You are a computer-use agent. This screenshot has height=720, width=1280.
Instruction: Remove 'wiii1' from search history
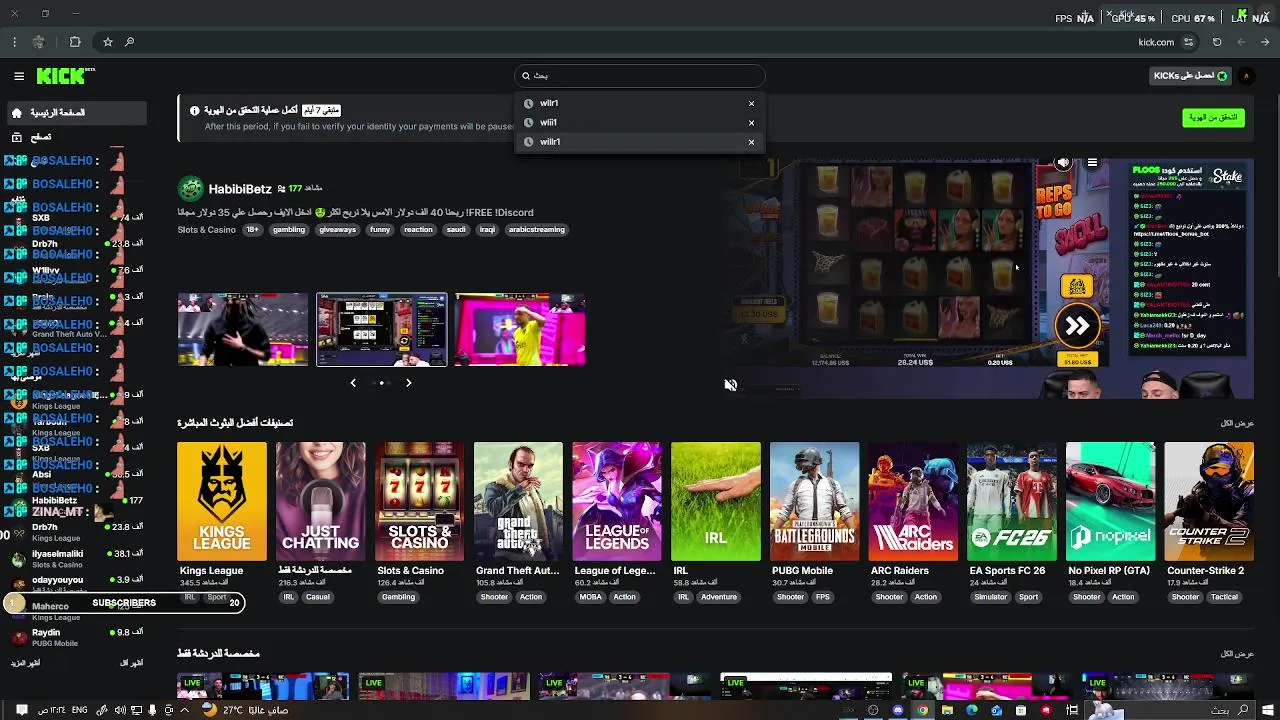751,122
